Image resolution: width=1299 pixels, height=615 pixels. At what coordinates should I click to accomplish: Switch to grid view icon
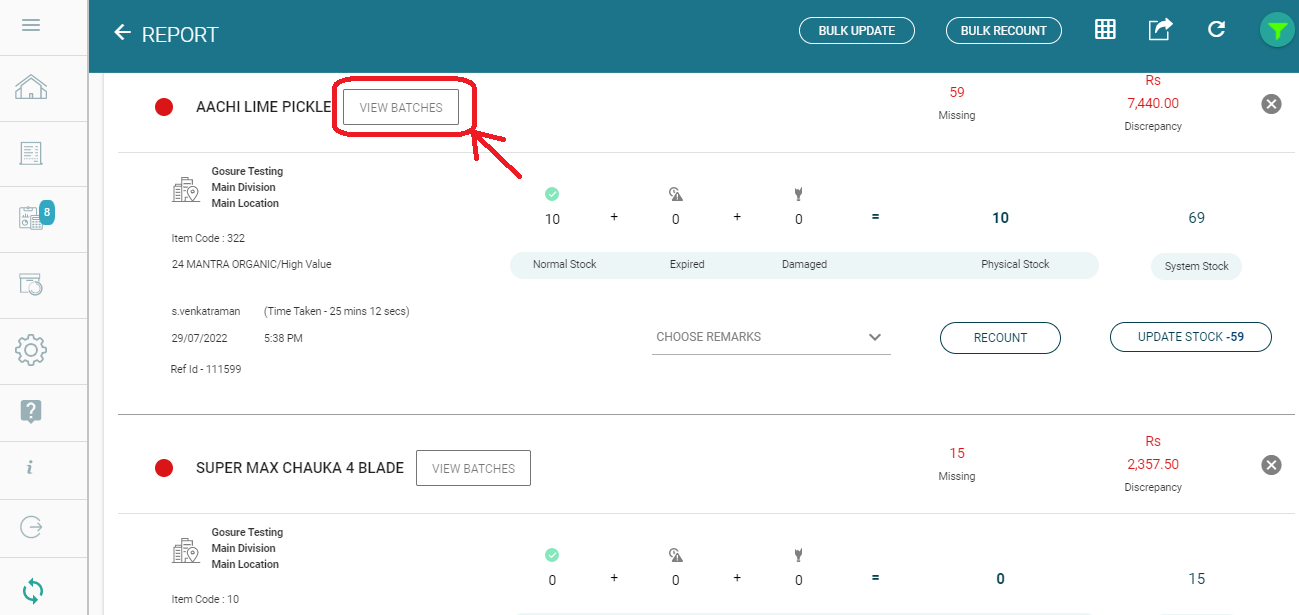[1105, 29]
